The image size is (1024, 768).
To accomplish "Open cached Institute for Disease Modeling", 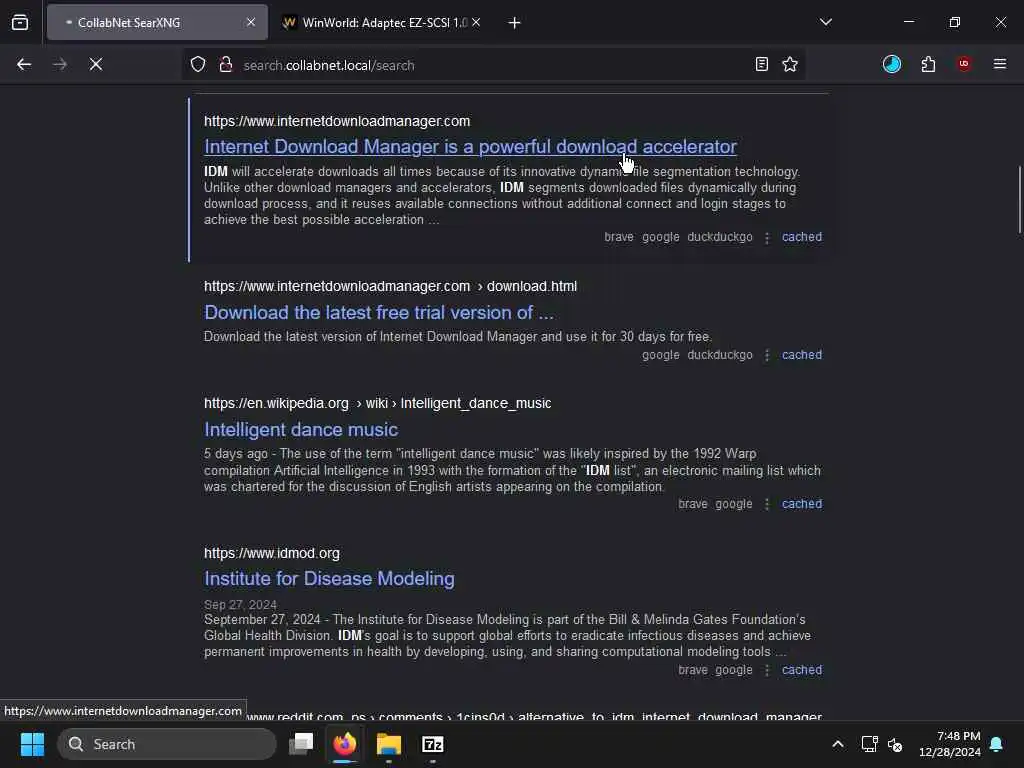I will (x=802, y=670).
